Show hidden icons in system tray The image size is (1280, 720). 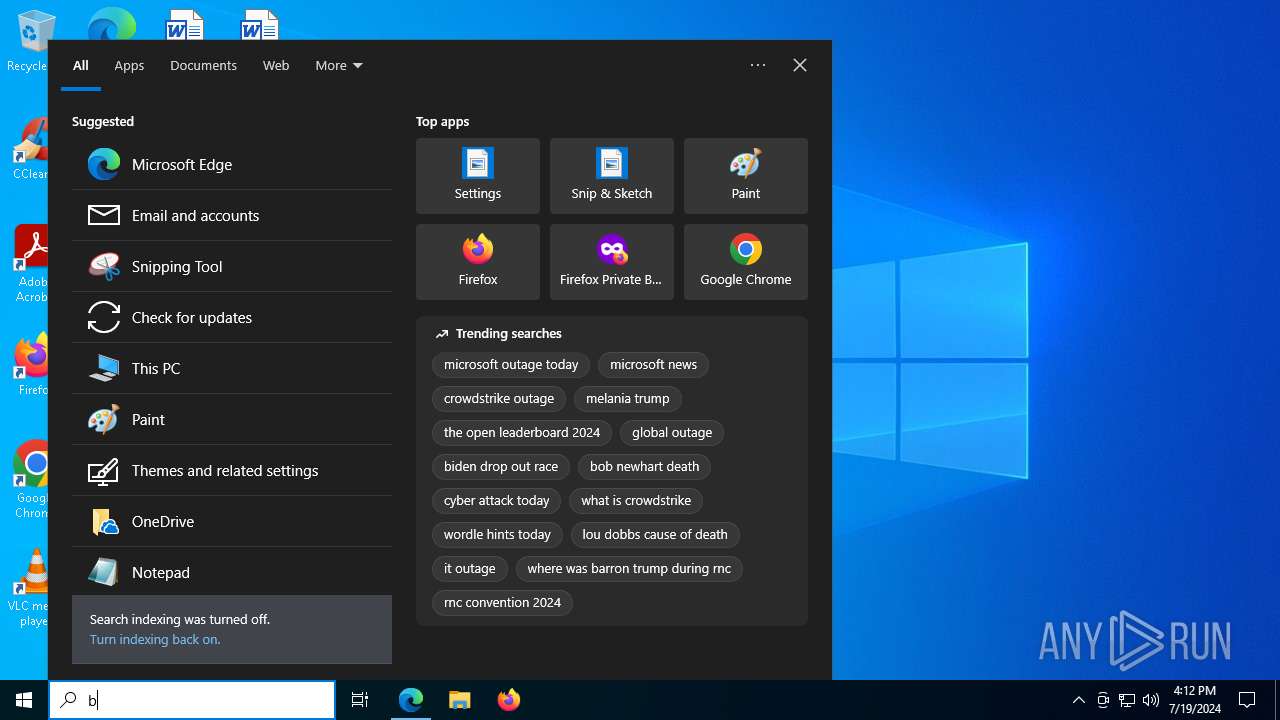pos(1078,700)
